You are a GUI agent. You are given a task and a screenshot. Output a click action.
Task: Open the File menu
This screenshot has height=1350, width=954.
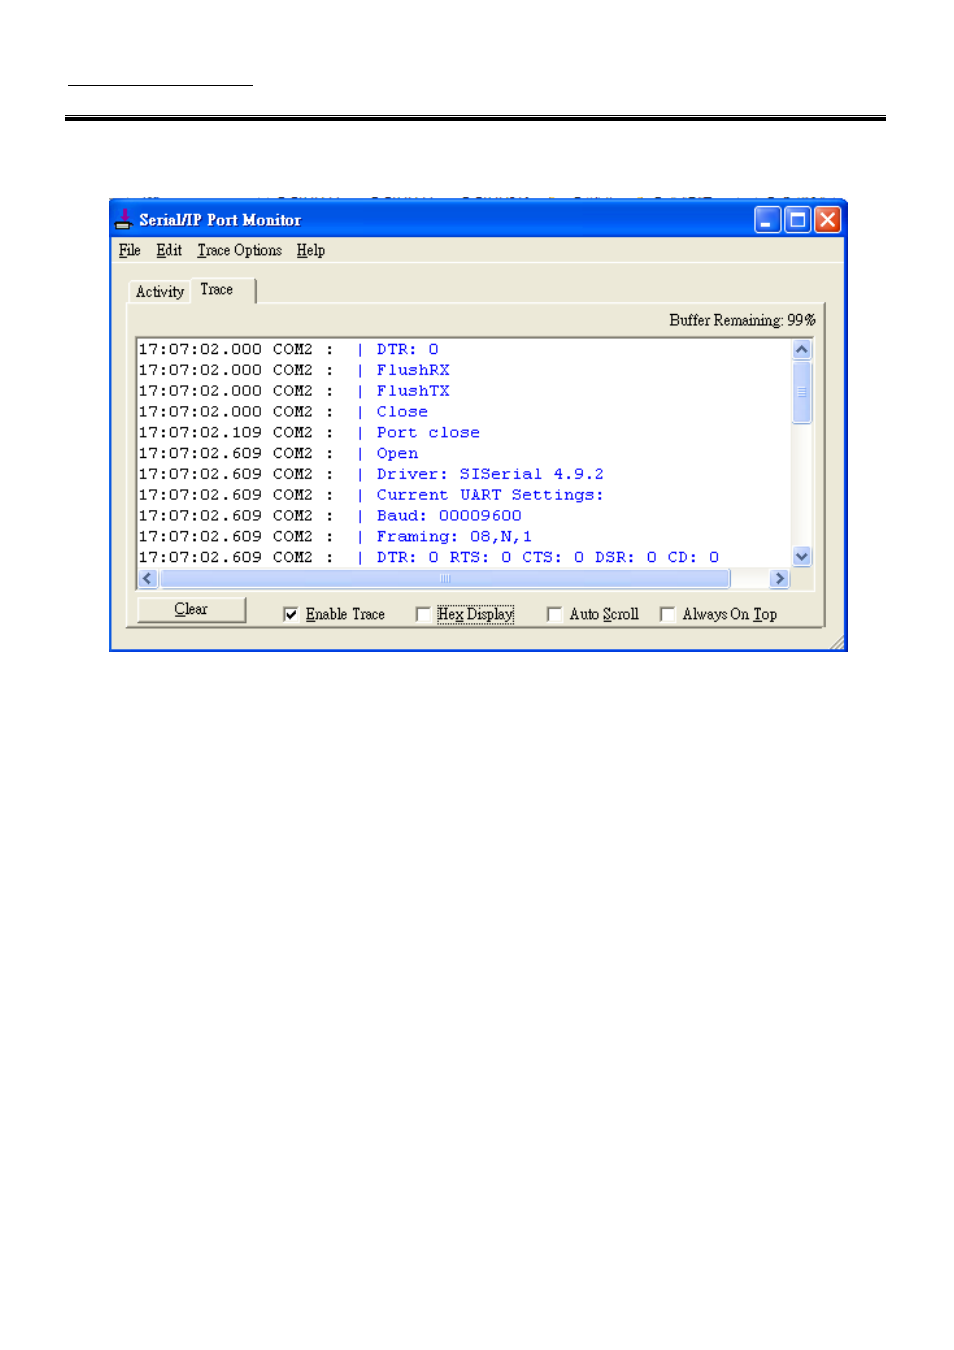[x=129, y=250]
